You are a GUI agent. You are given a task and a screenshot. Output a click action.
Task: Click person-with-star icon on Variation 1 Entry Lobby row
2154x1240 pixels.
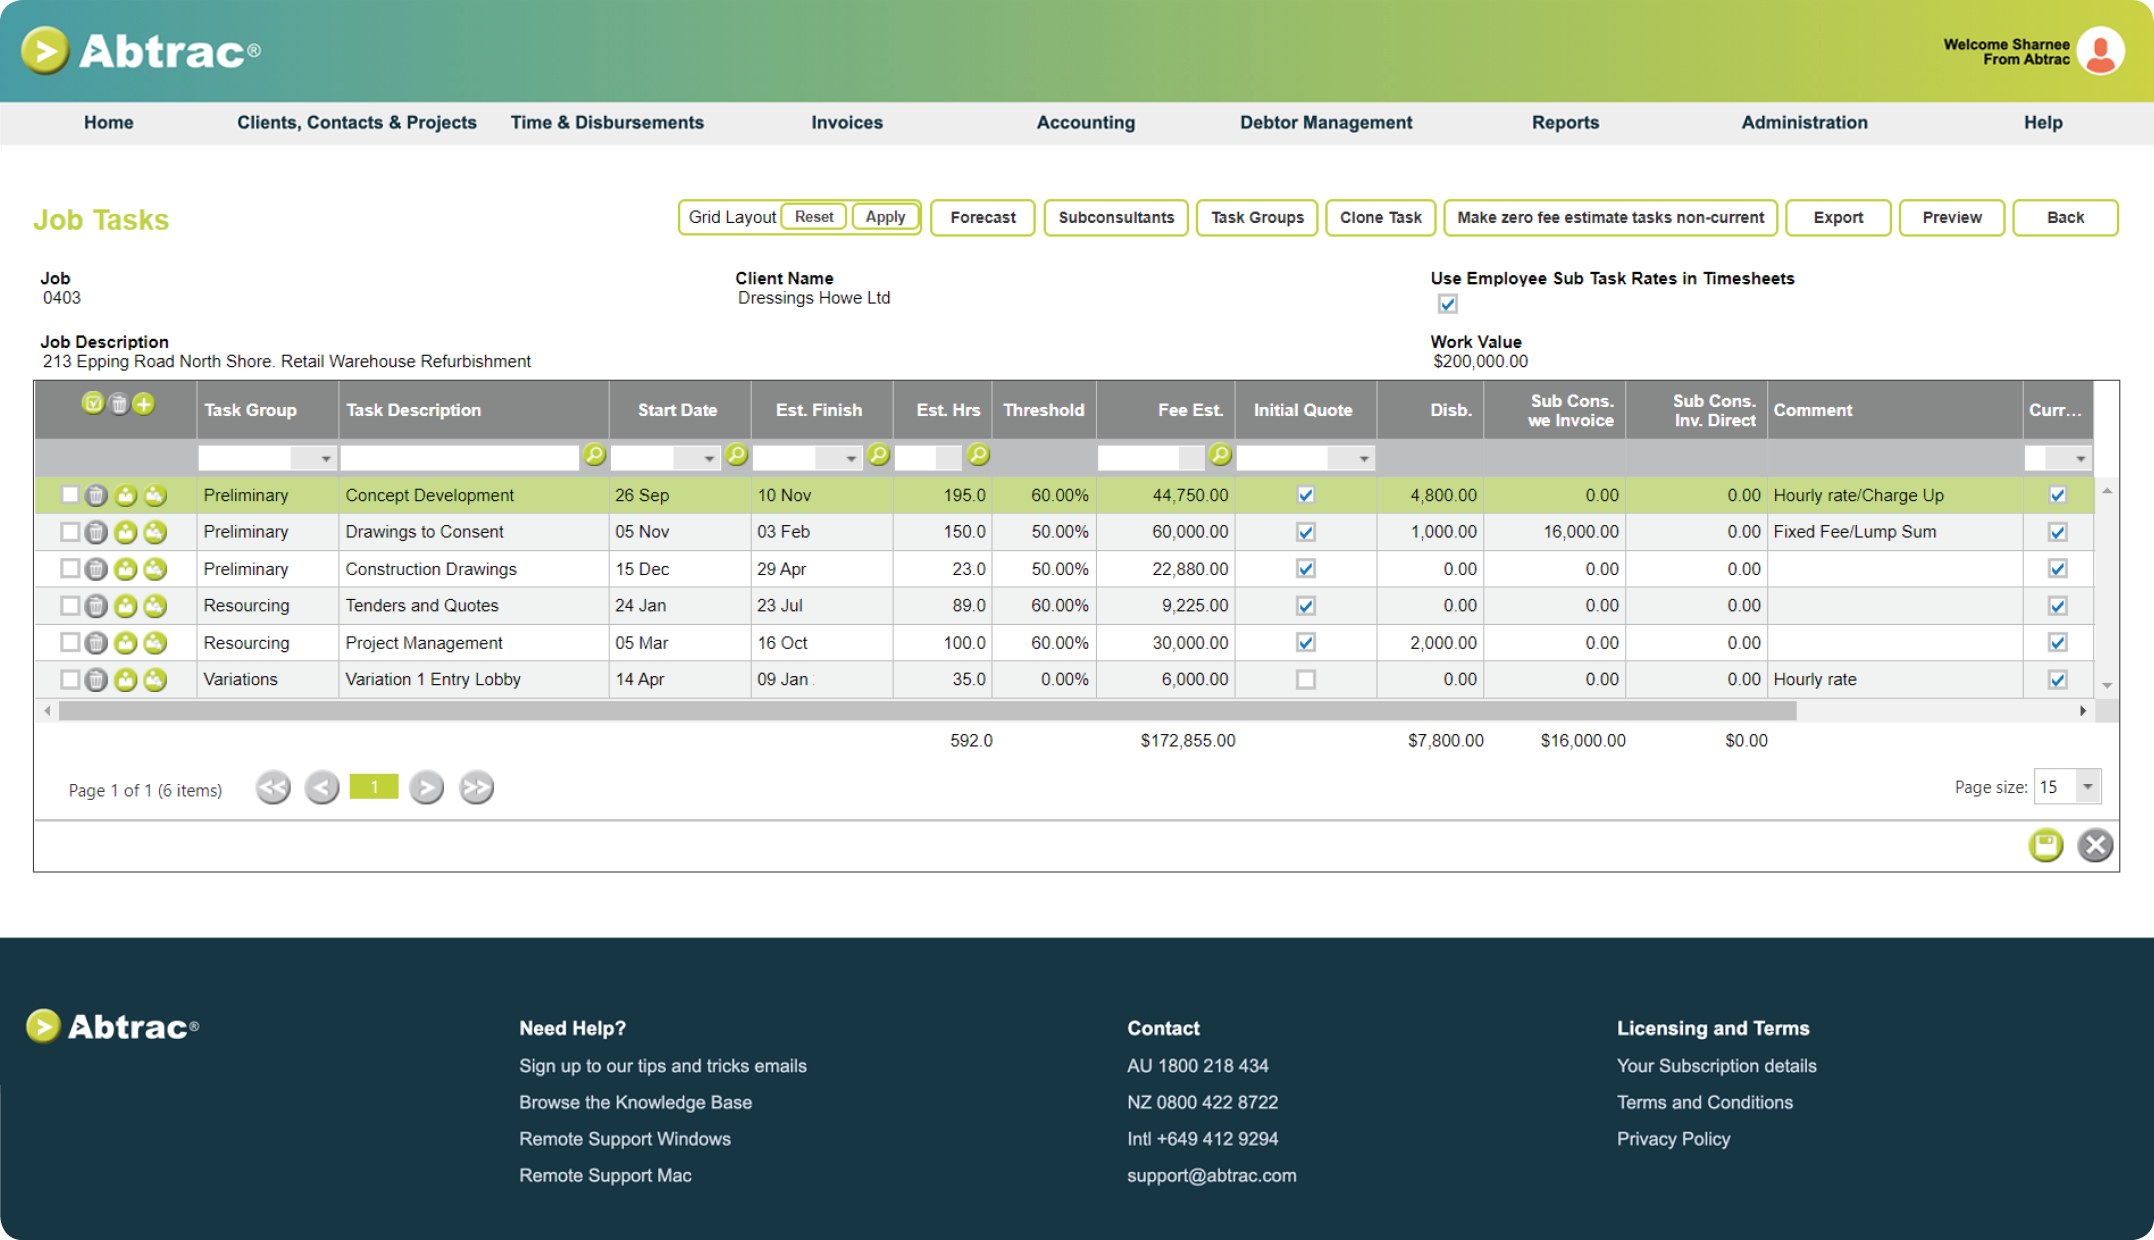click(155, 680)
